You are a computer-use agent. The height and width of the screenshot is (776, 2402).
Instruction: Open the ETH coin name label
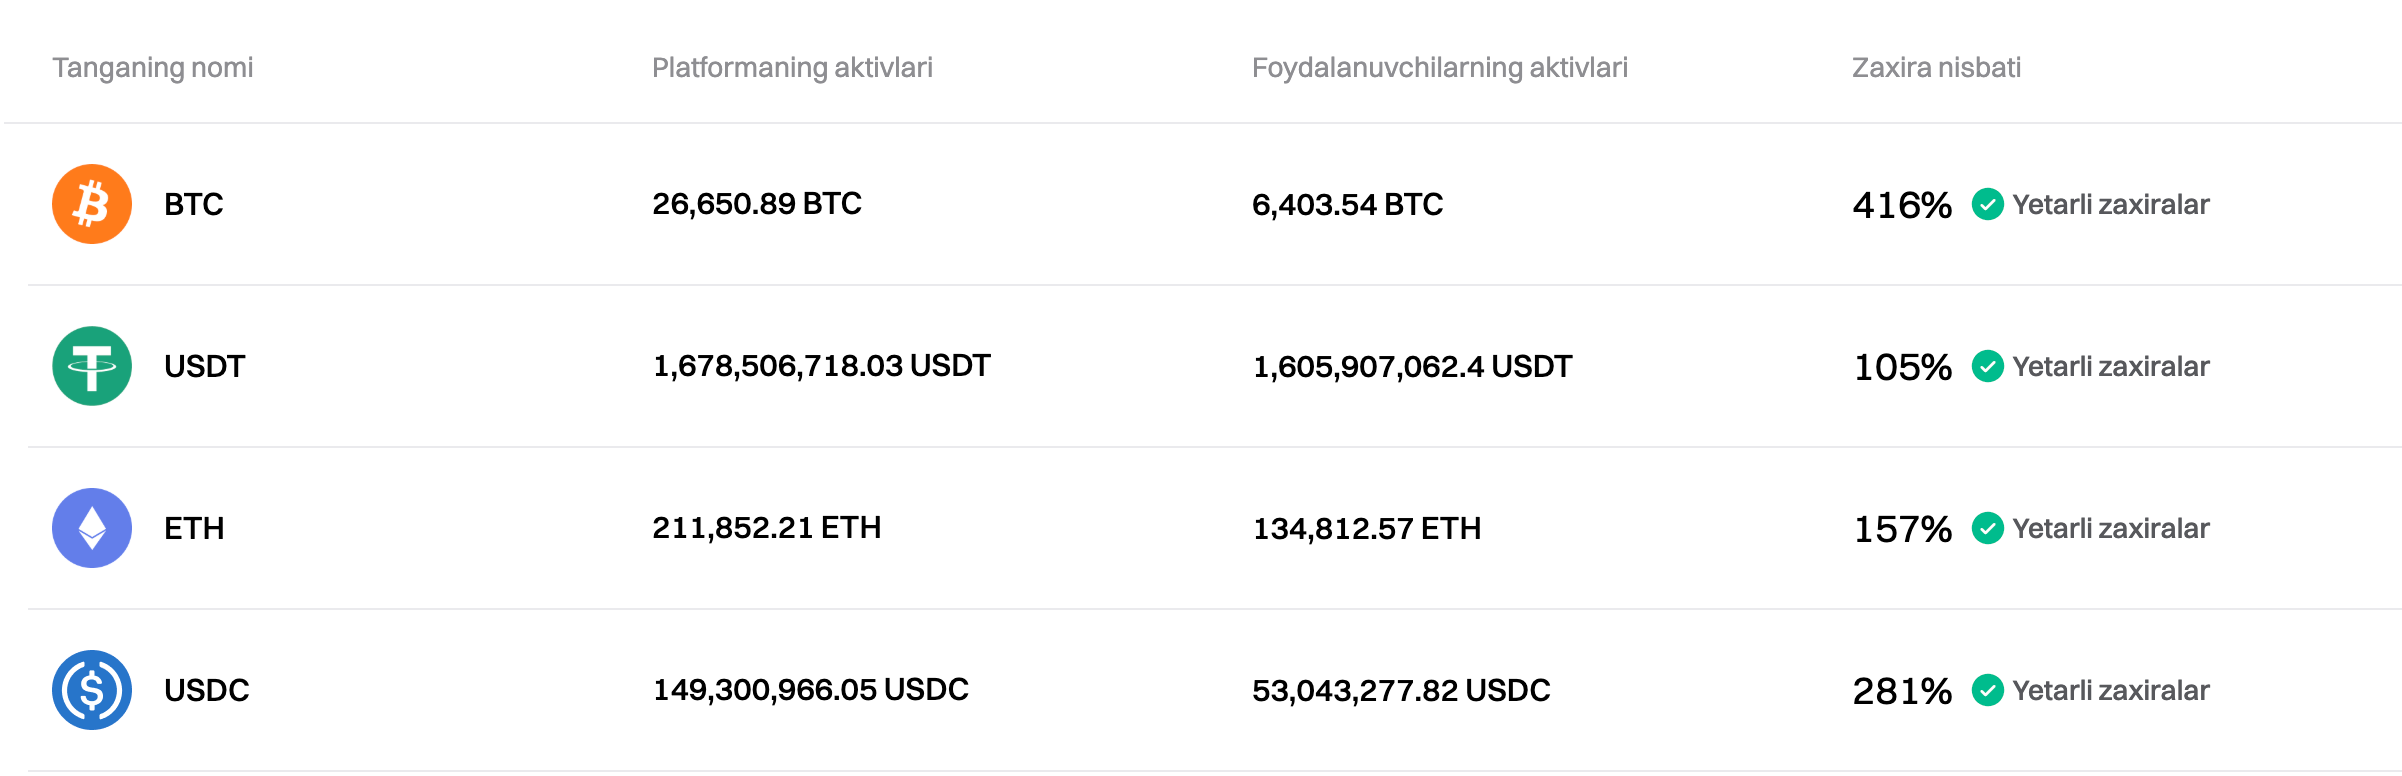click(194, 529)
